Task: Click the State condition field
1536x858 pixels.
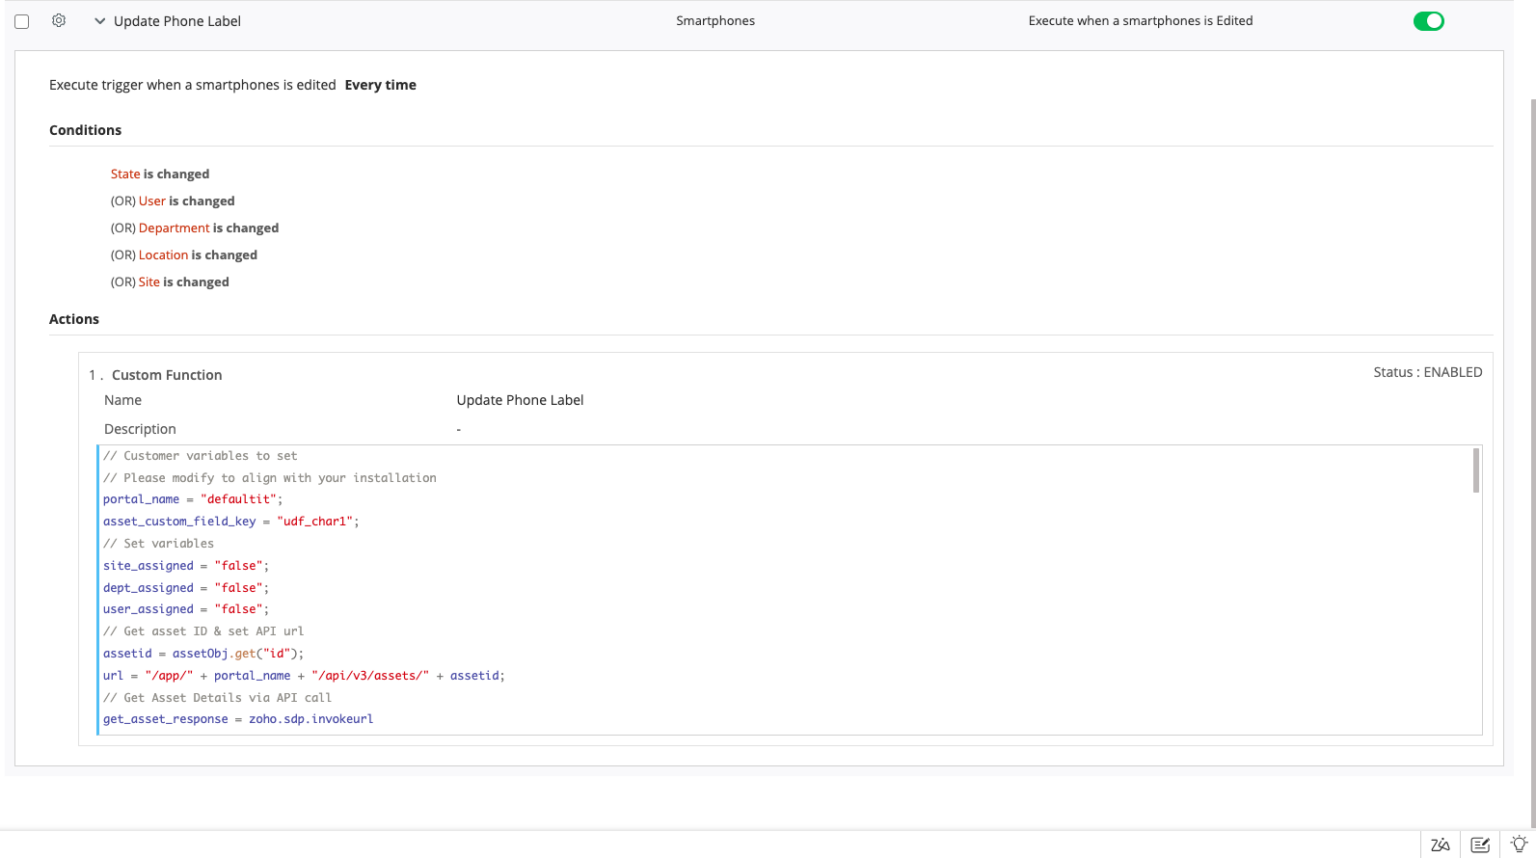Action: pyautogui.click(x=125, y=174)
